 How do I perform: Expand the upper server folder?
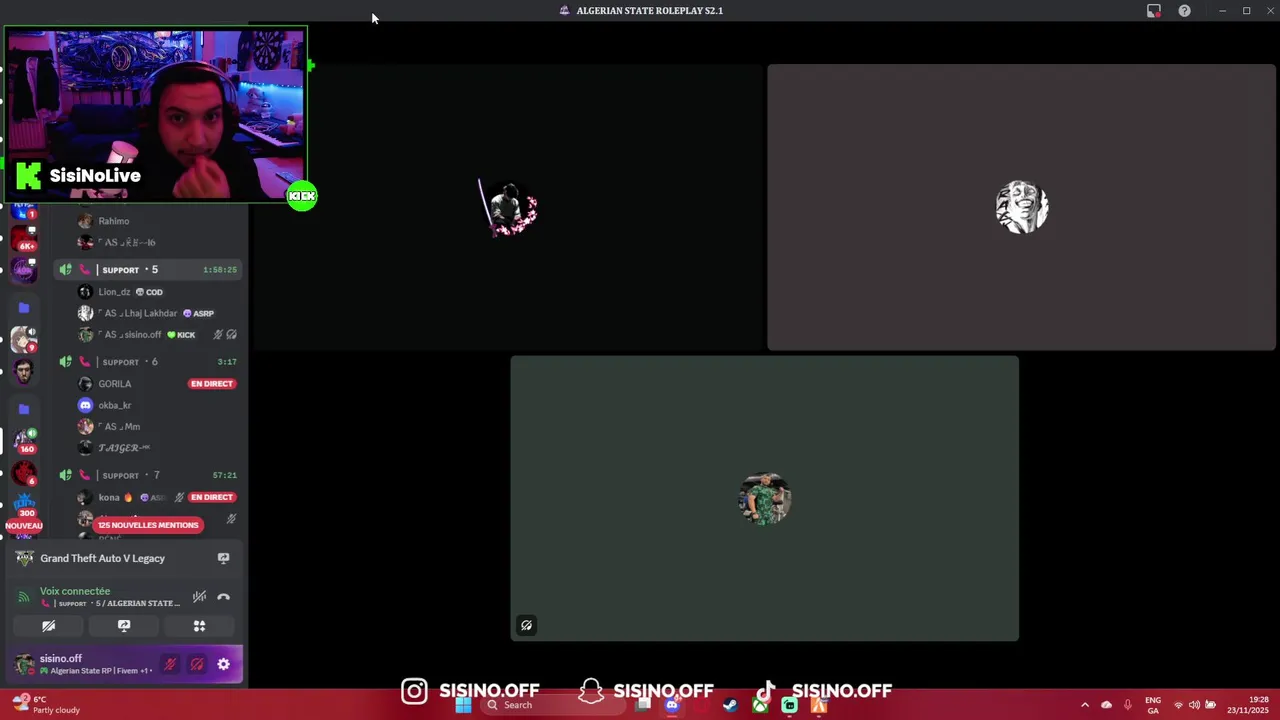24,308
